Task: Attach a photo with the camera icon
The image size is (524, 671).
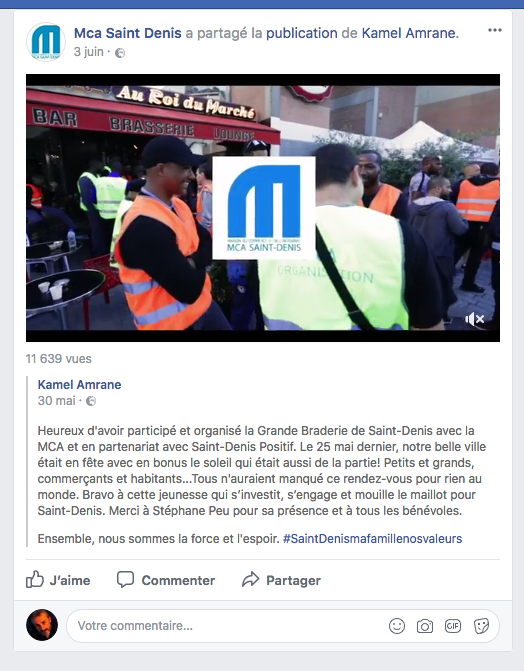Action: (425, 626)
